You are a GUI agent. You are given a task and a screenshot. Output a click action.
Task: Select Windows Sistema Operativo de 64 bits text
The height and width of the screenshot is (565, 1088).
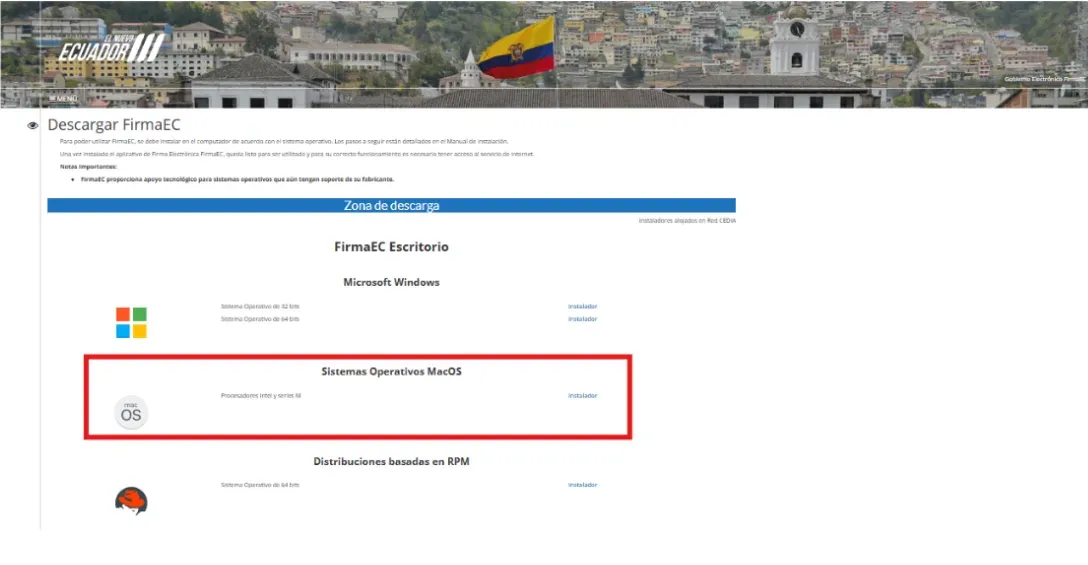[260, 319]
